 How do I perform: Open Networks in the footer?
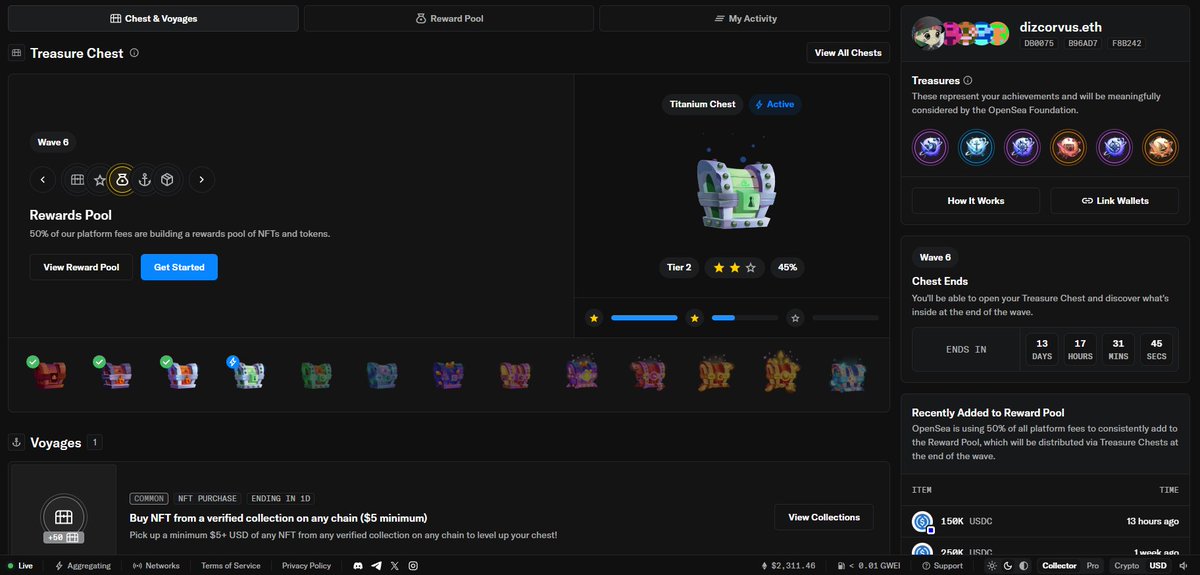[156, 566]
